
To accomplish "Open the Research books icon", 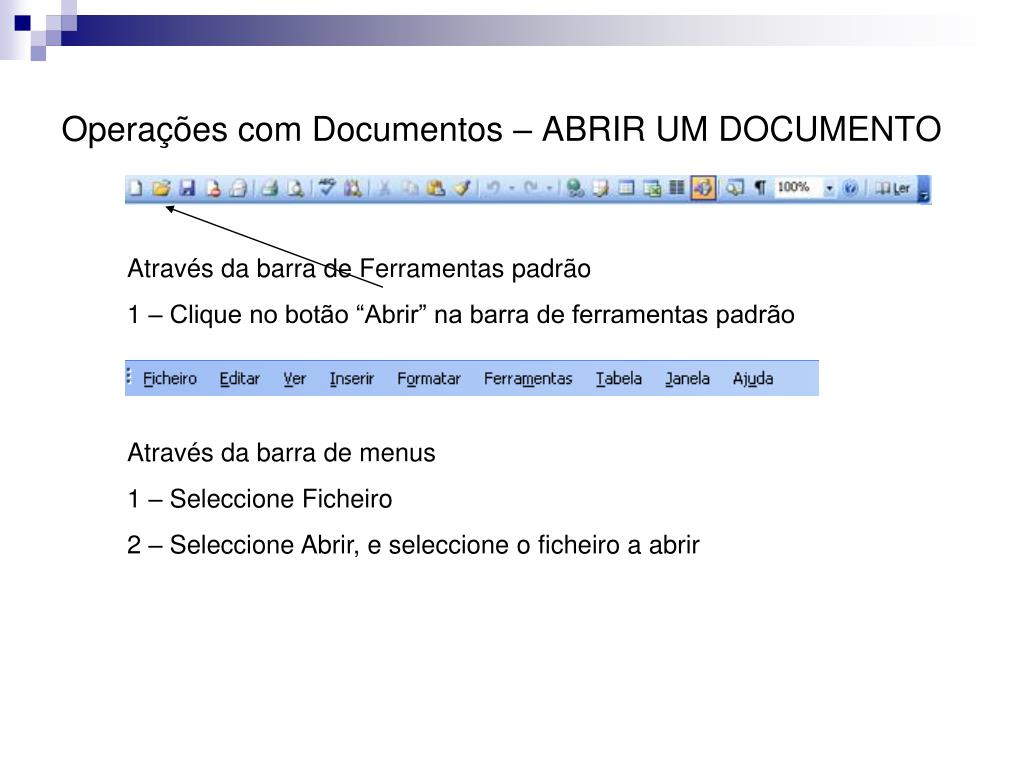I will [353, 188].
